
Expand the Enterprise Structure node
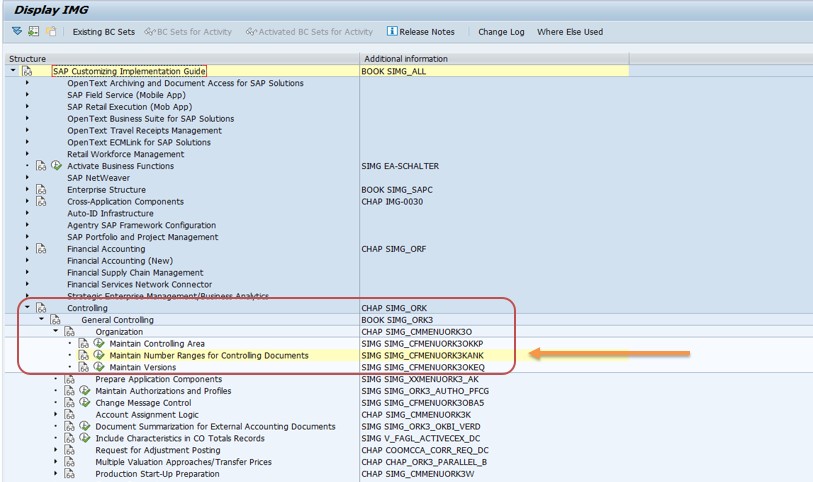coord(27,189)
